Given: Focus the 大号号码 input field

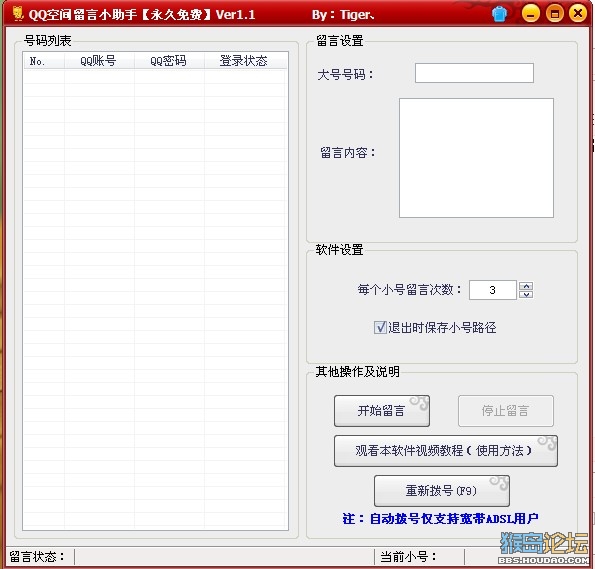Looking at the screenshot, I should click(x=474, y=73).
